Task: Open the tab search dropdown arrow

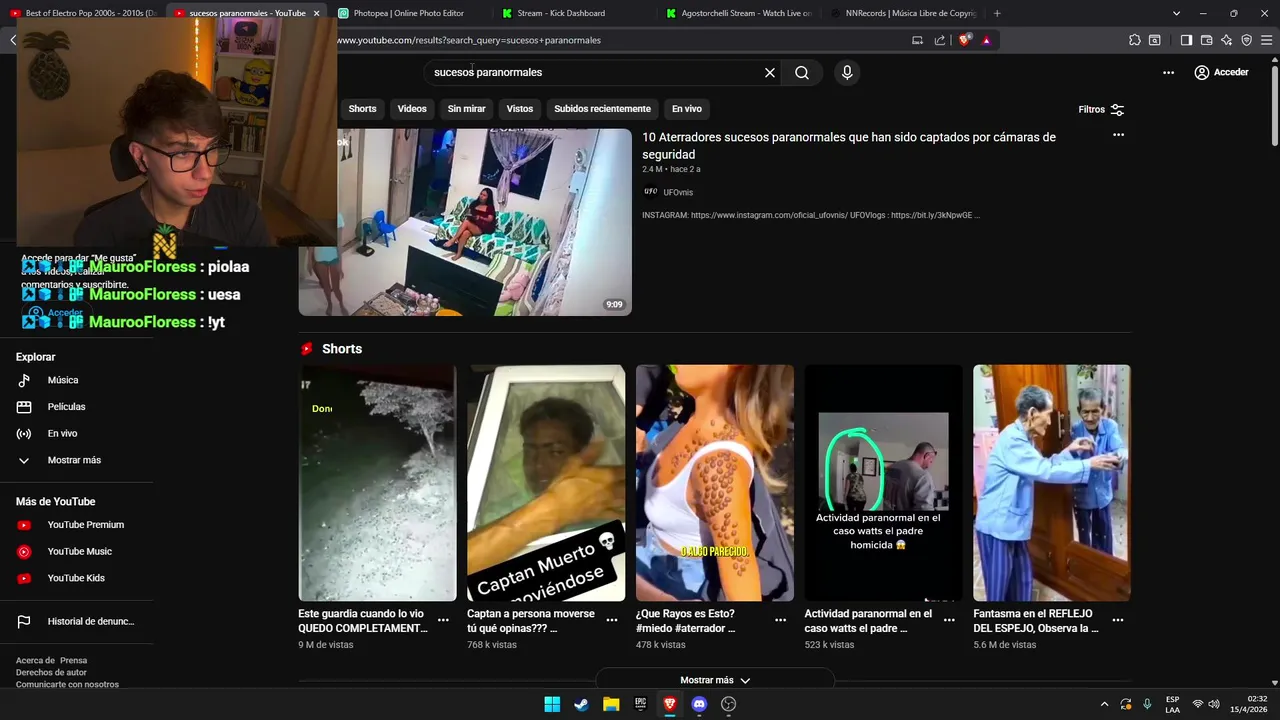Action: (1176, 13)
